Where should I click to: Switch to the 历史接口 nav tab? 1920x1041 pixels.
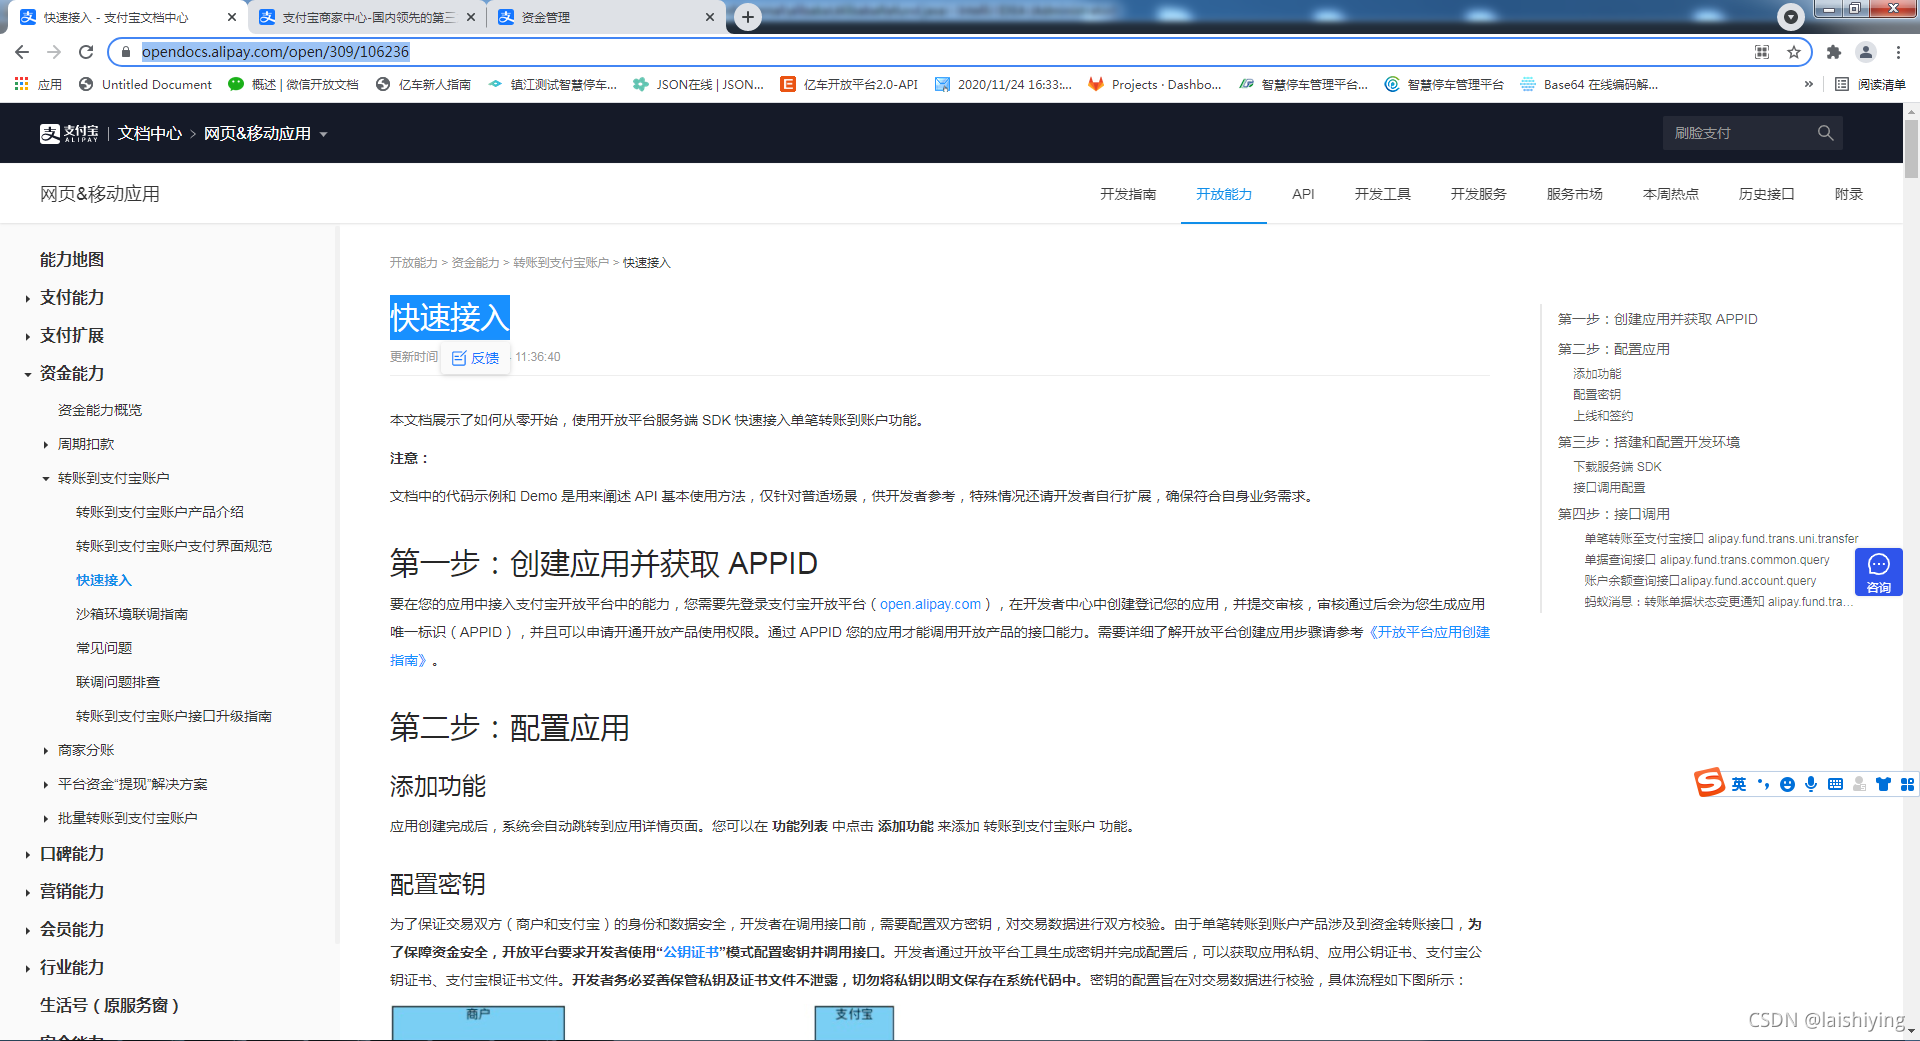(x=1766, y=194)
